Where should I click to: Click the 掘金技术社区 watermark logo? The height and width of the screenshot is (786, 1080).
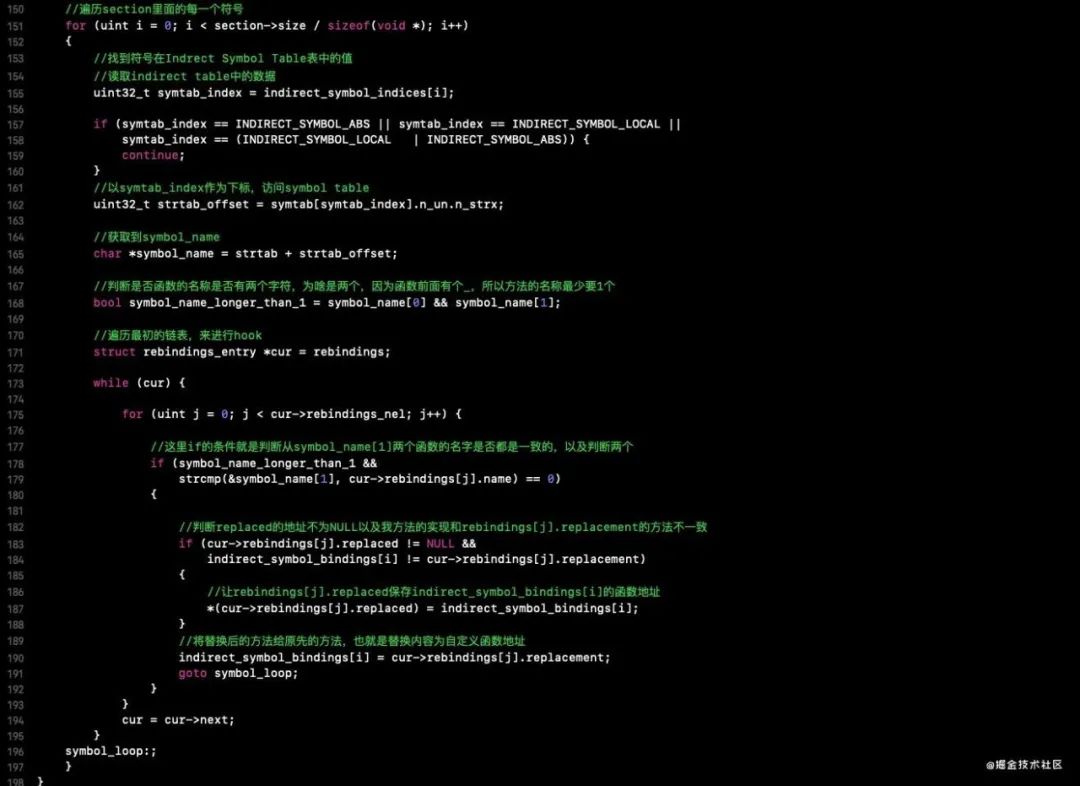point(1024,764)
